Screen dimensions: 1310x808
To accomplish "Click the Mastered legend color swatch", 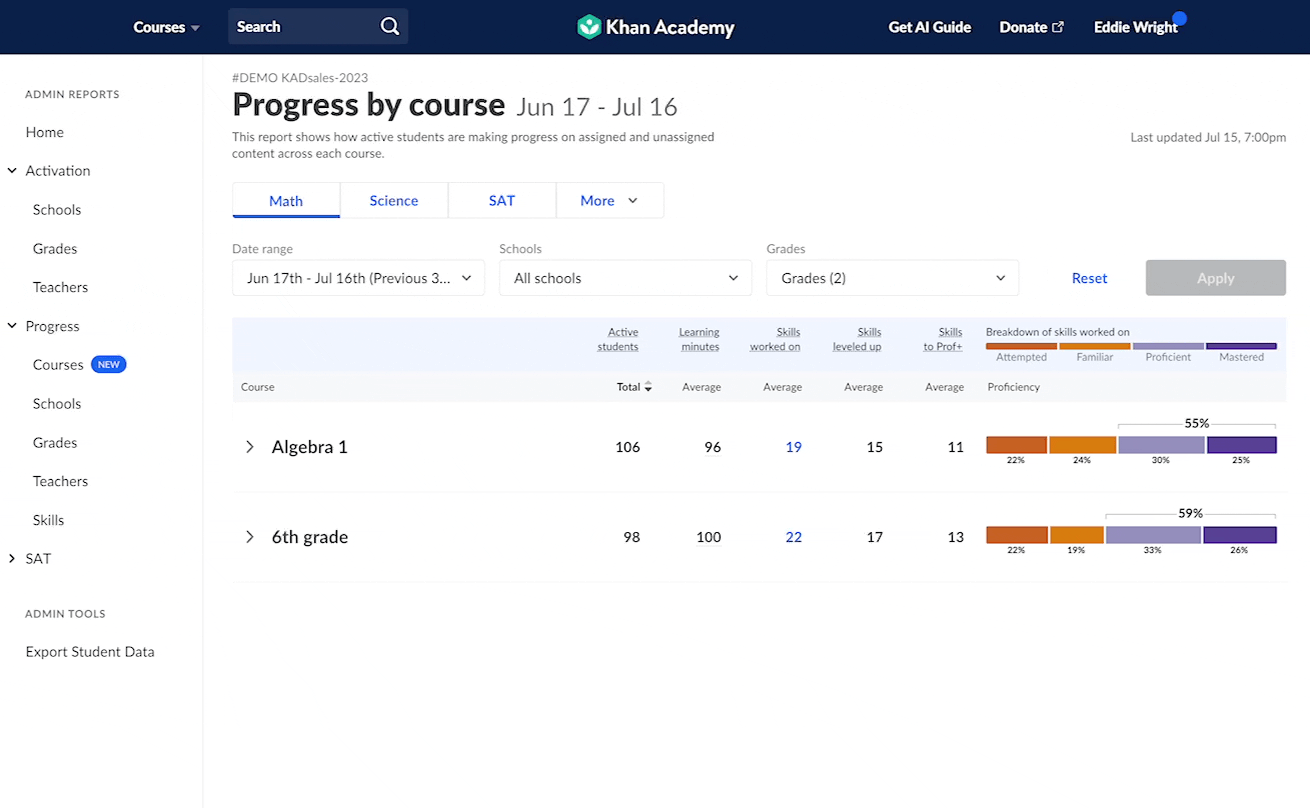I will 1241,346.
